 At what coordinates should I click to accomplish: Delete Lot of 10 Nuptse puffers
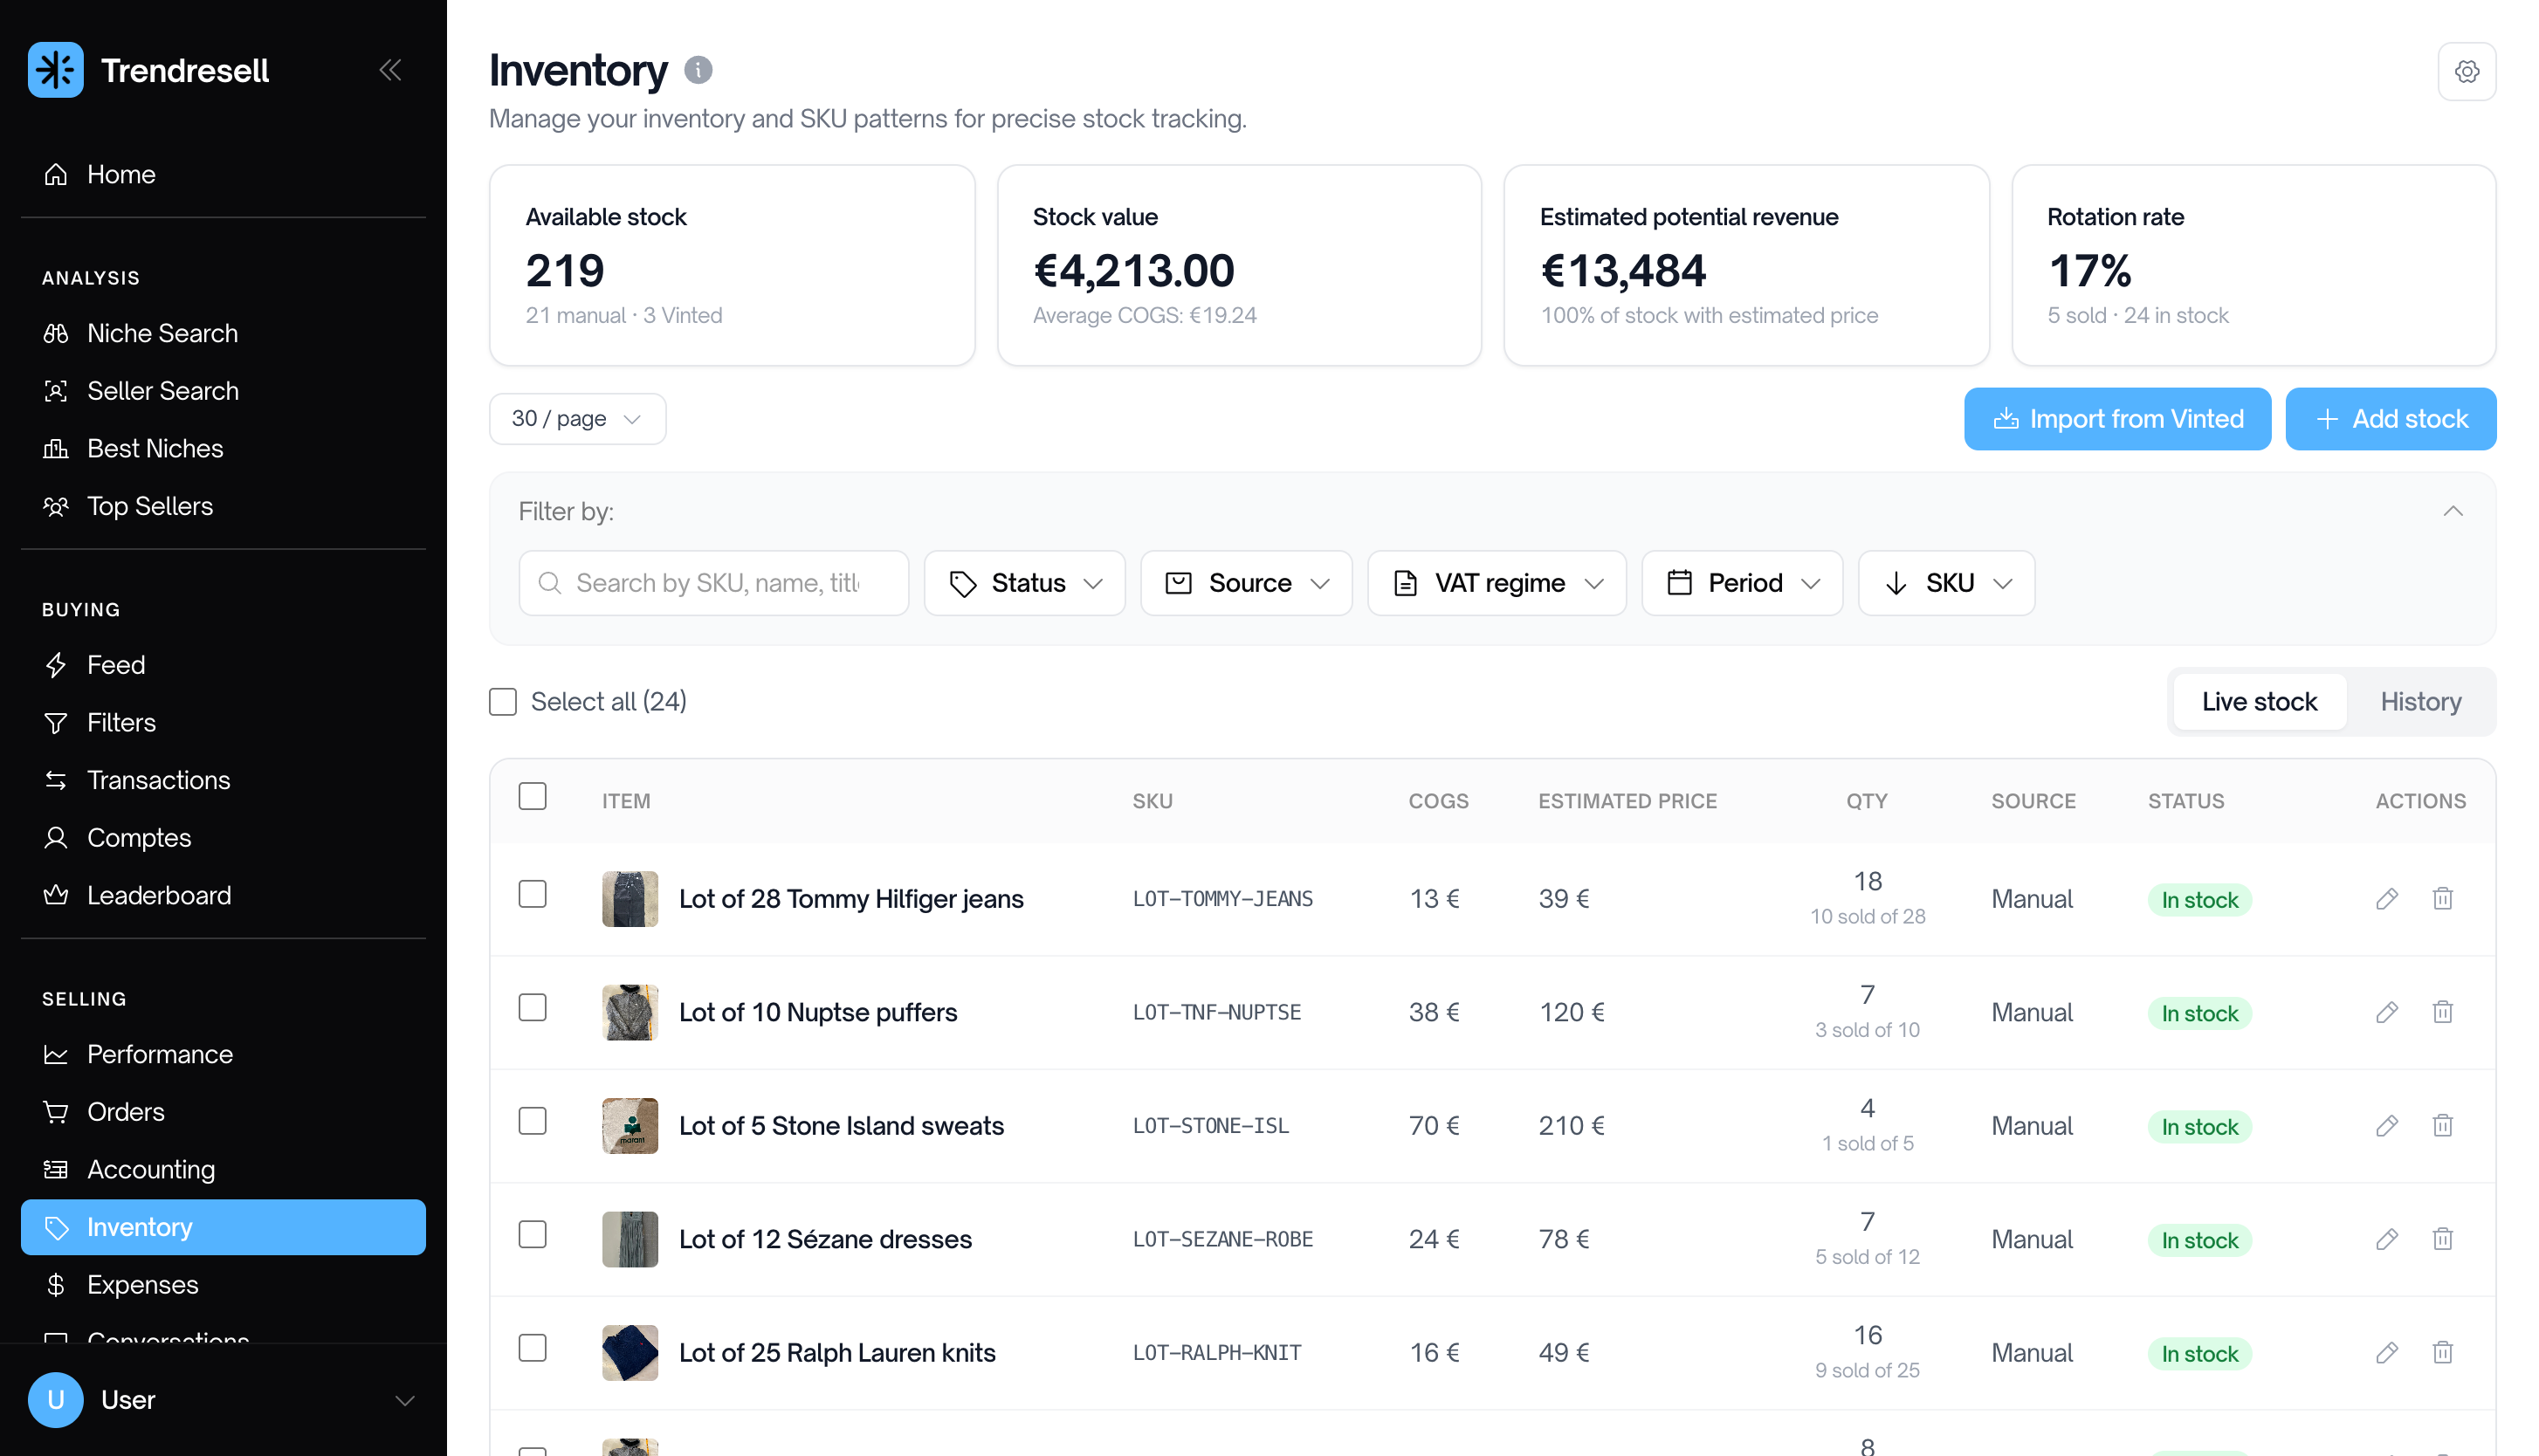point(2442,1012)
